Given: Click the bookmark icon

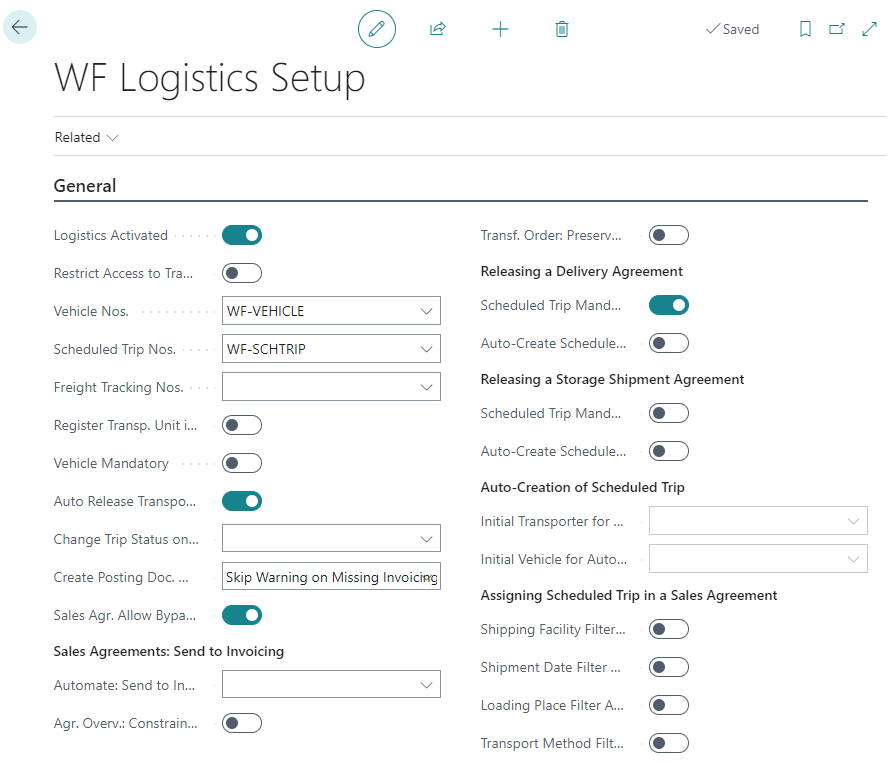Looking at the screenshot, I should point(805,29).
